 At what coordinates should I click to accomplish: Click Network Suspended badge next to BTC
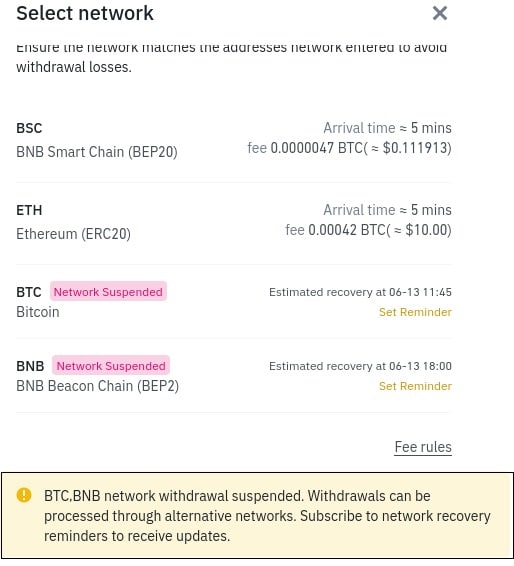pyautogui.click(x=108, y=292)
